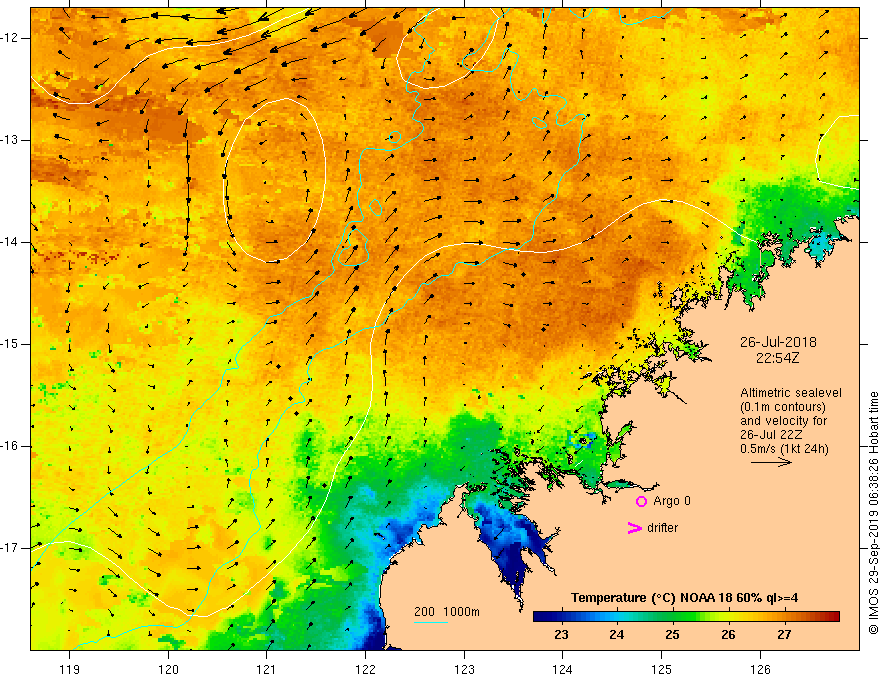The image size is (880, 680).
Task: Click the '26' color bar tick label
Action: pyautogui.click(x=728, y=635)
